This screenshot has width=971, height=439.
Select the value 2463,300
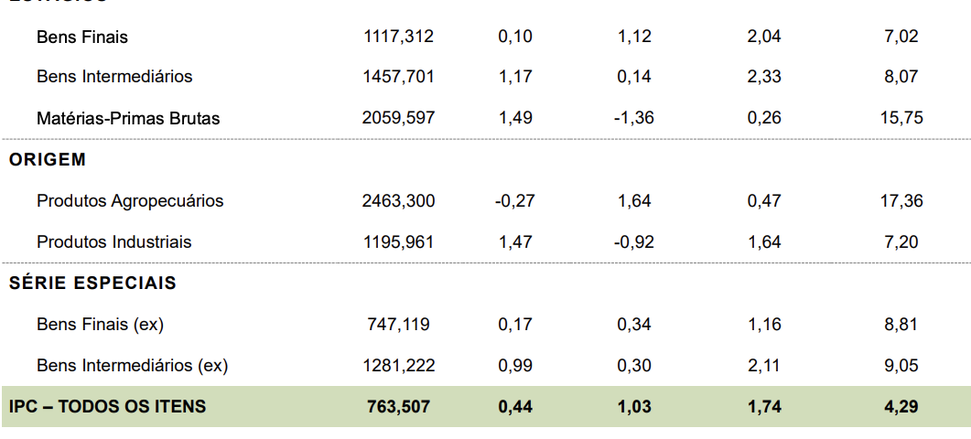[x=398, y=201]
